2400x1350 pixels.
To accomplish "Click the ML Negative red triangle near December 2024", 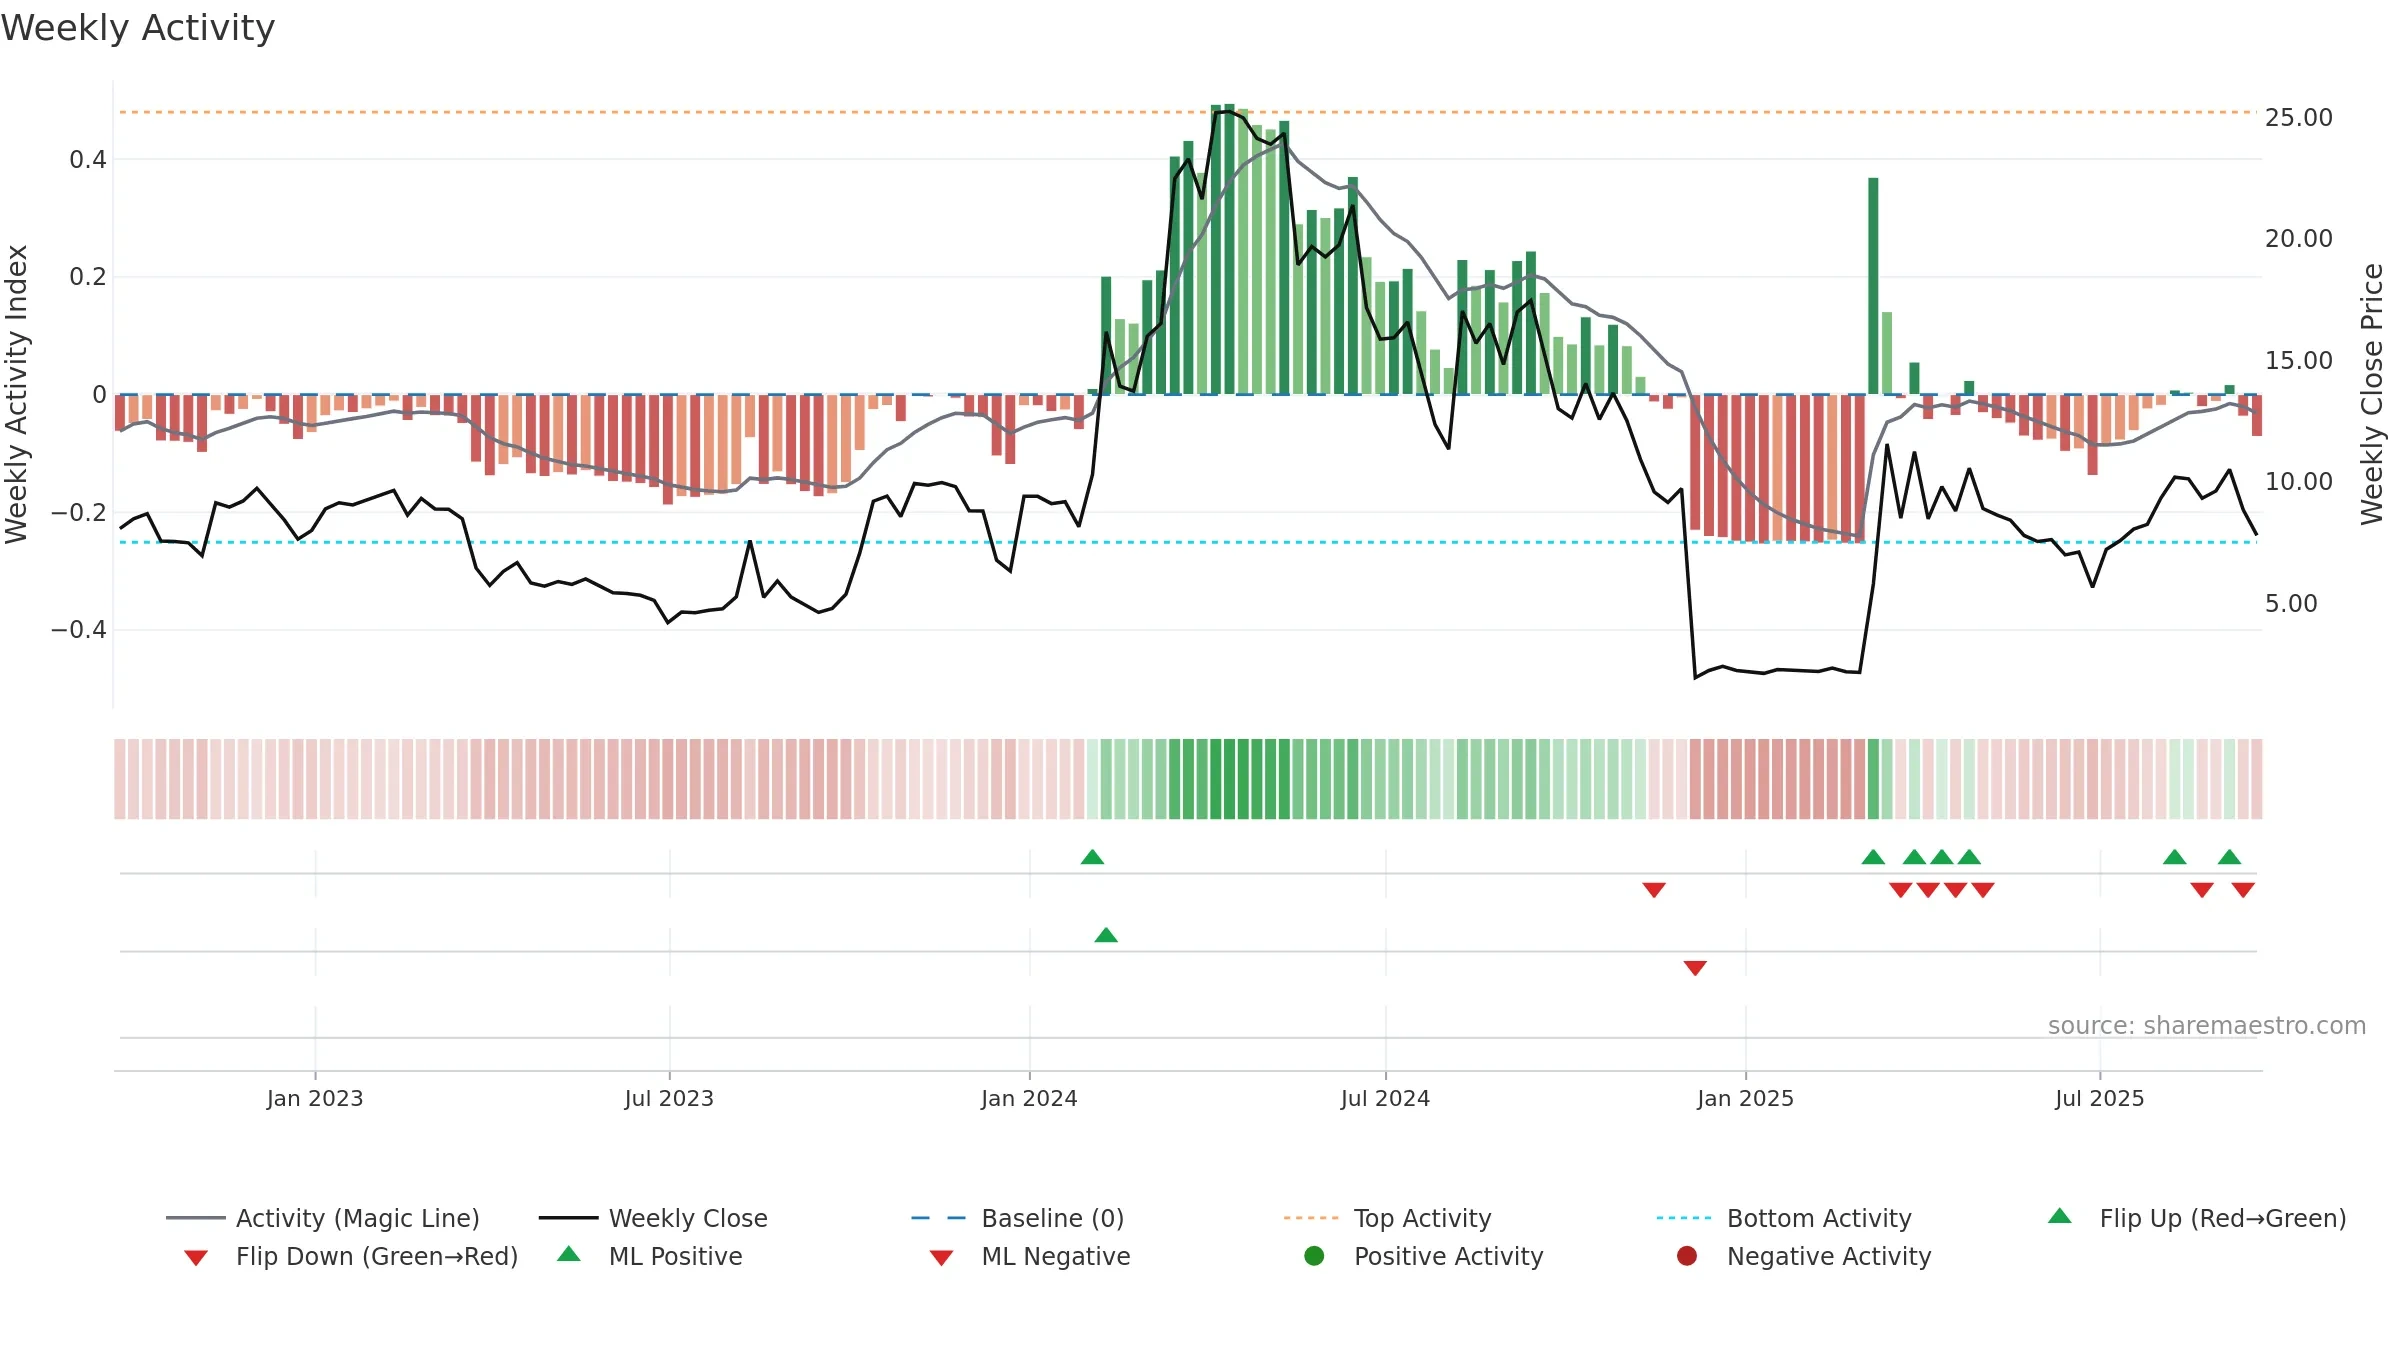I will pos(1695,968).
